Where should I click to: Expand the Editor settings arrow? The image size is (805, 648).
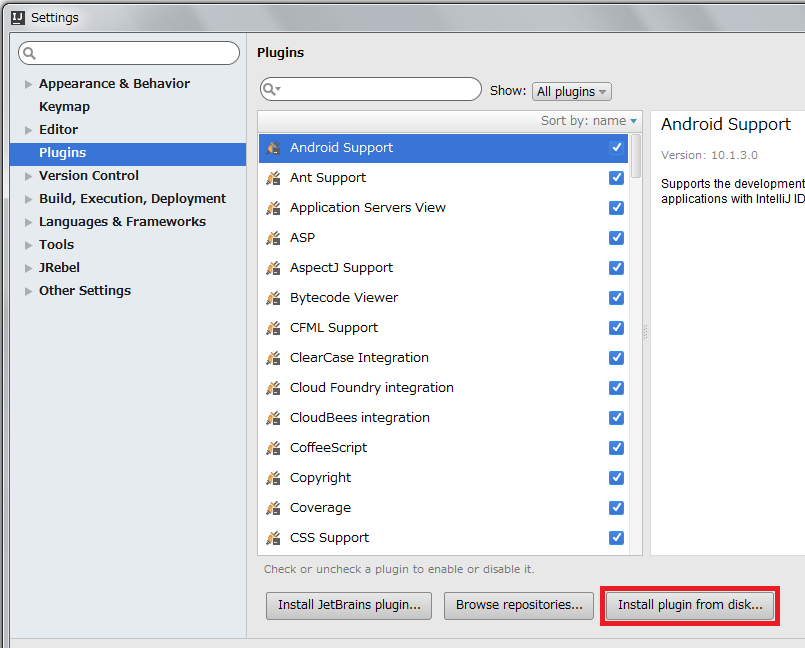click(x=28, y=130)
